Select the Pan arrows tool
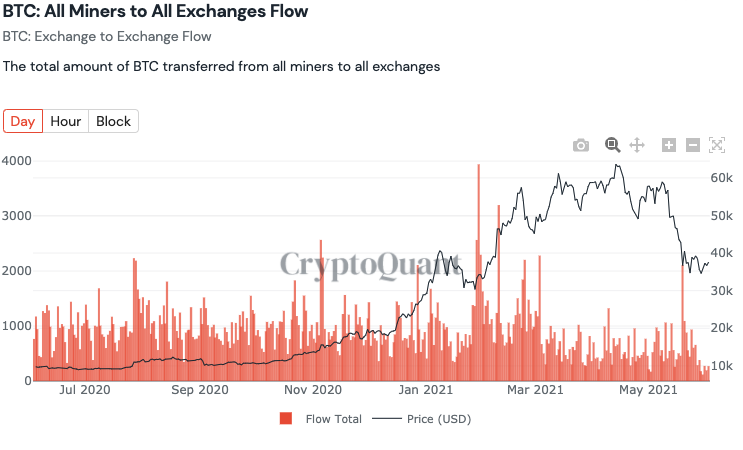 pos(638,146)
